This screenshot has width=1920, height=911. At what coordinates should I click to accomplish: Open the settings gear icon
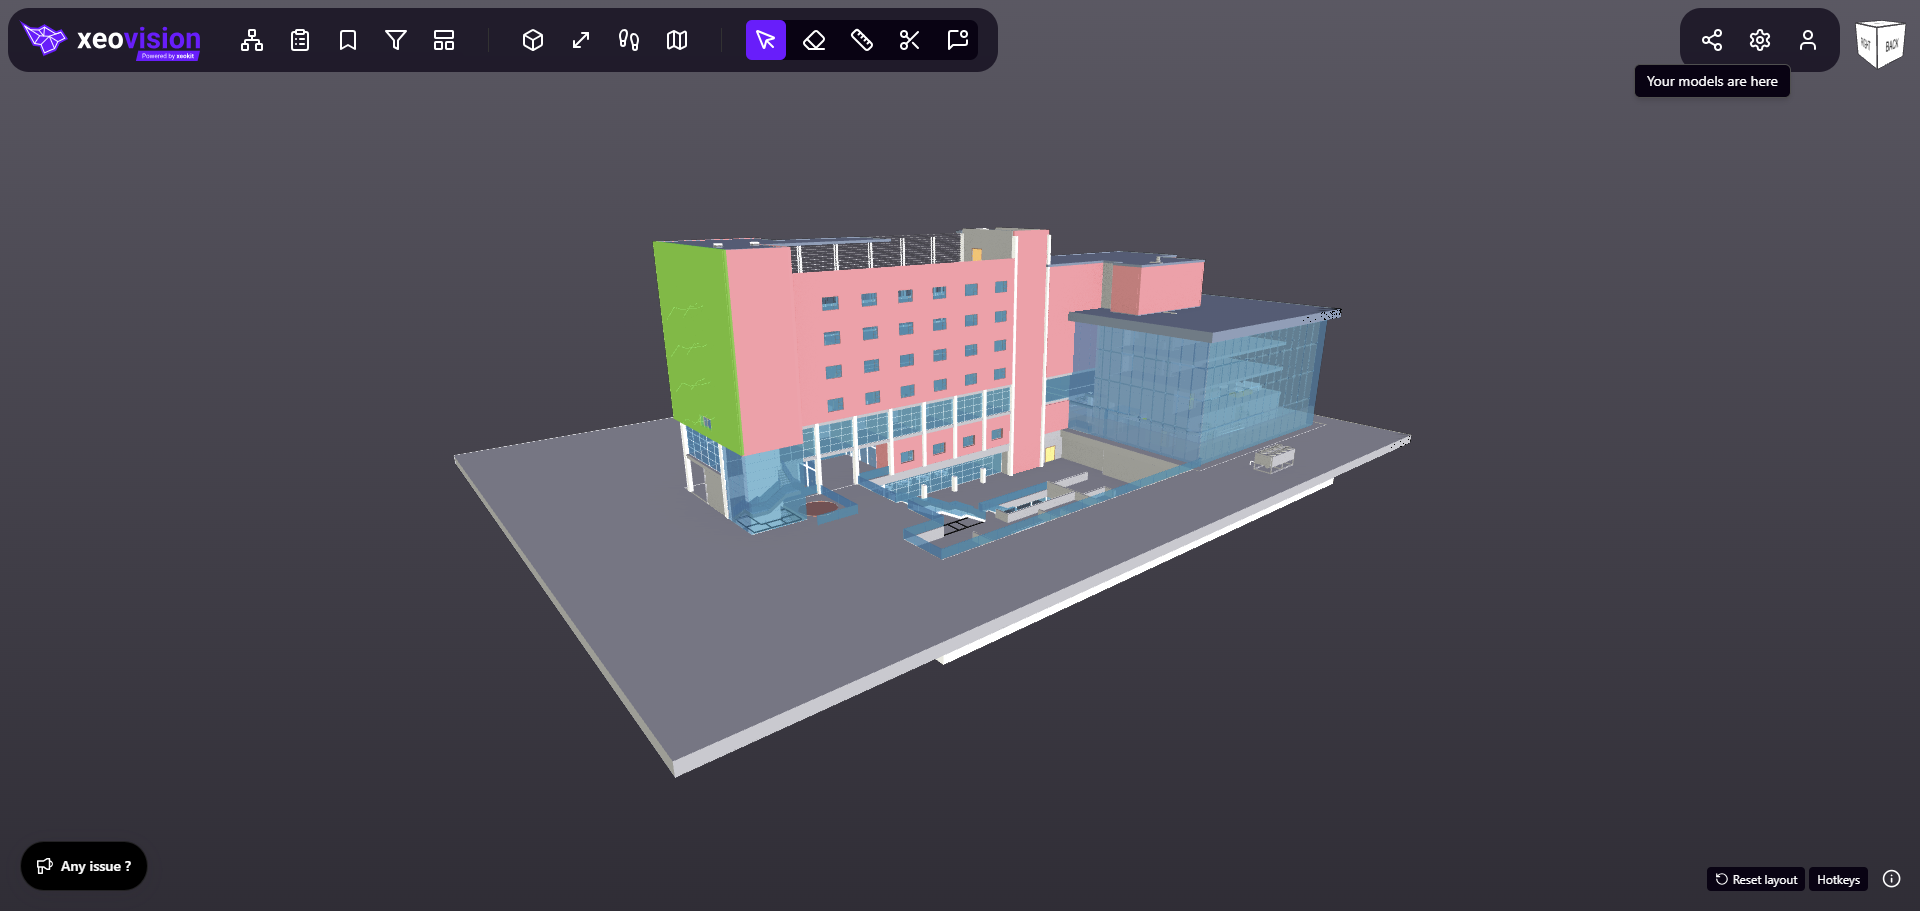[1760, 40]
